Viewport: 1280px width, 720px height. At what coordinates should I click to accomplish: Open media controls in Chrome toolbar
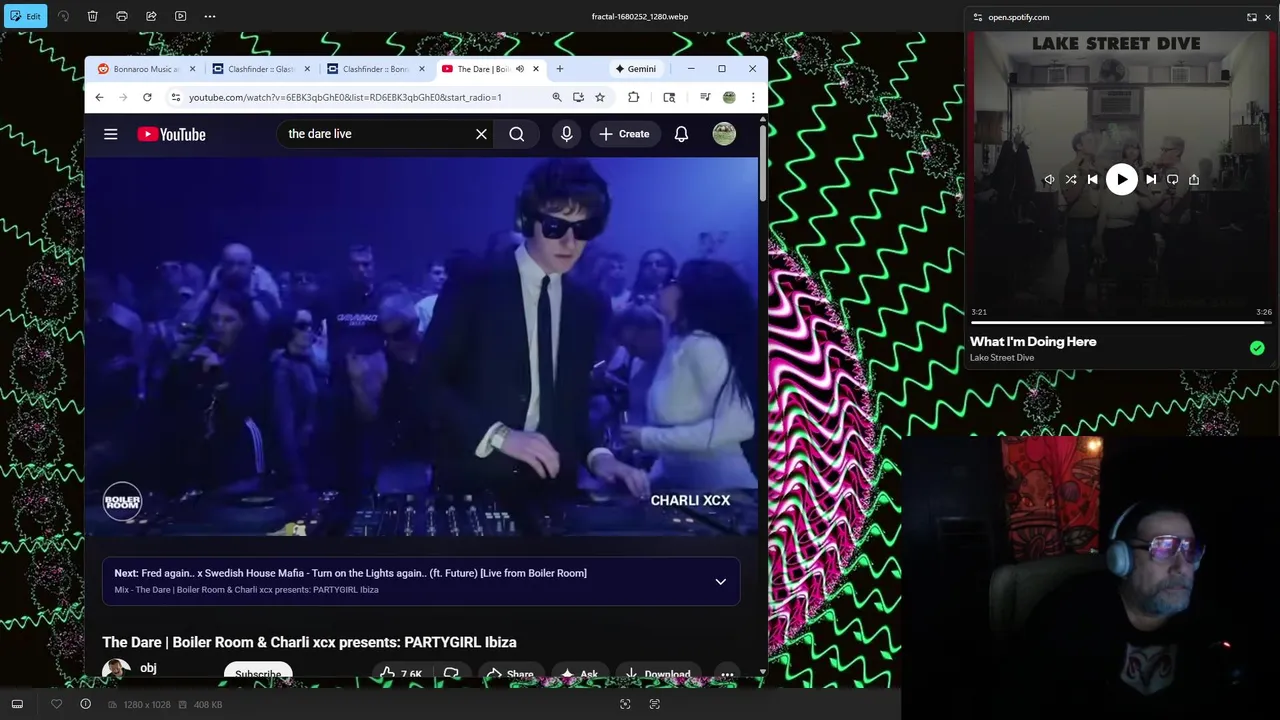(x=705, y=97)
